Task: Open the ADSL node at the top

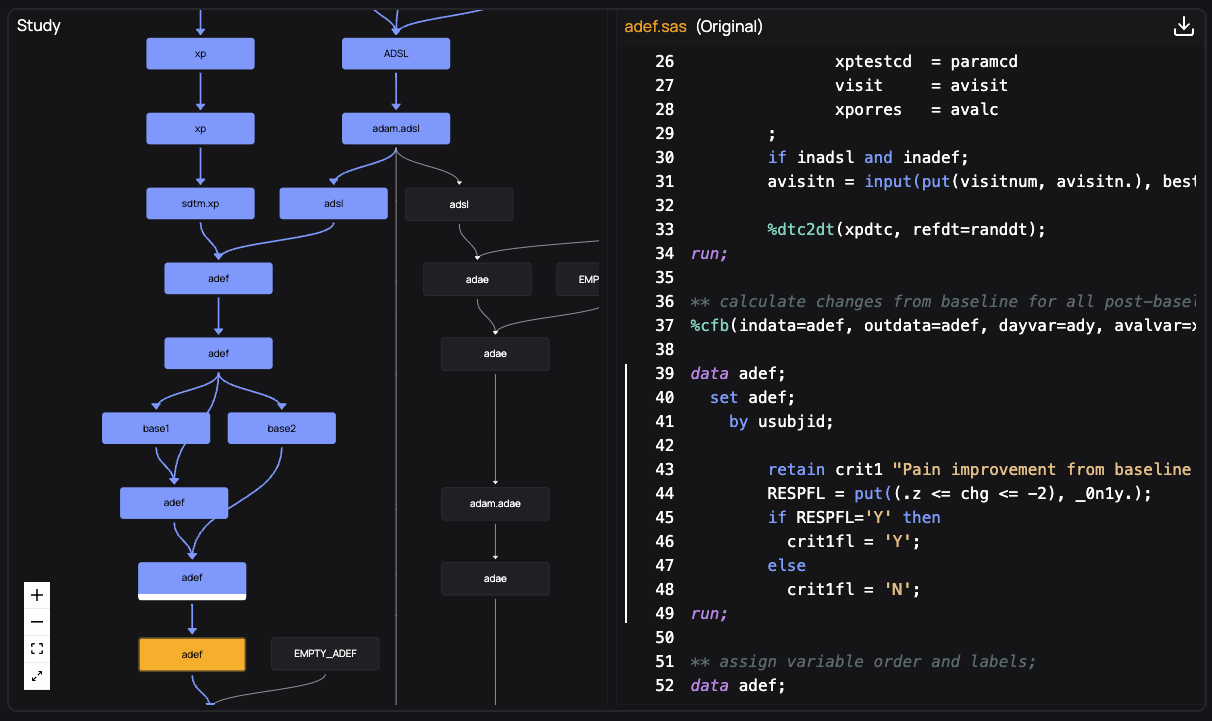Action: [396, 54]
